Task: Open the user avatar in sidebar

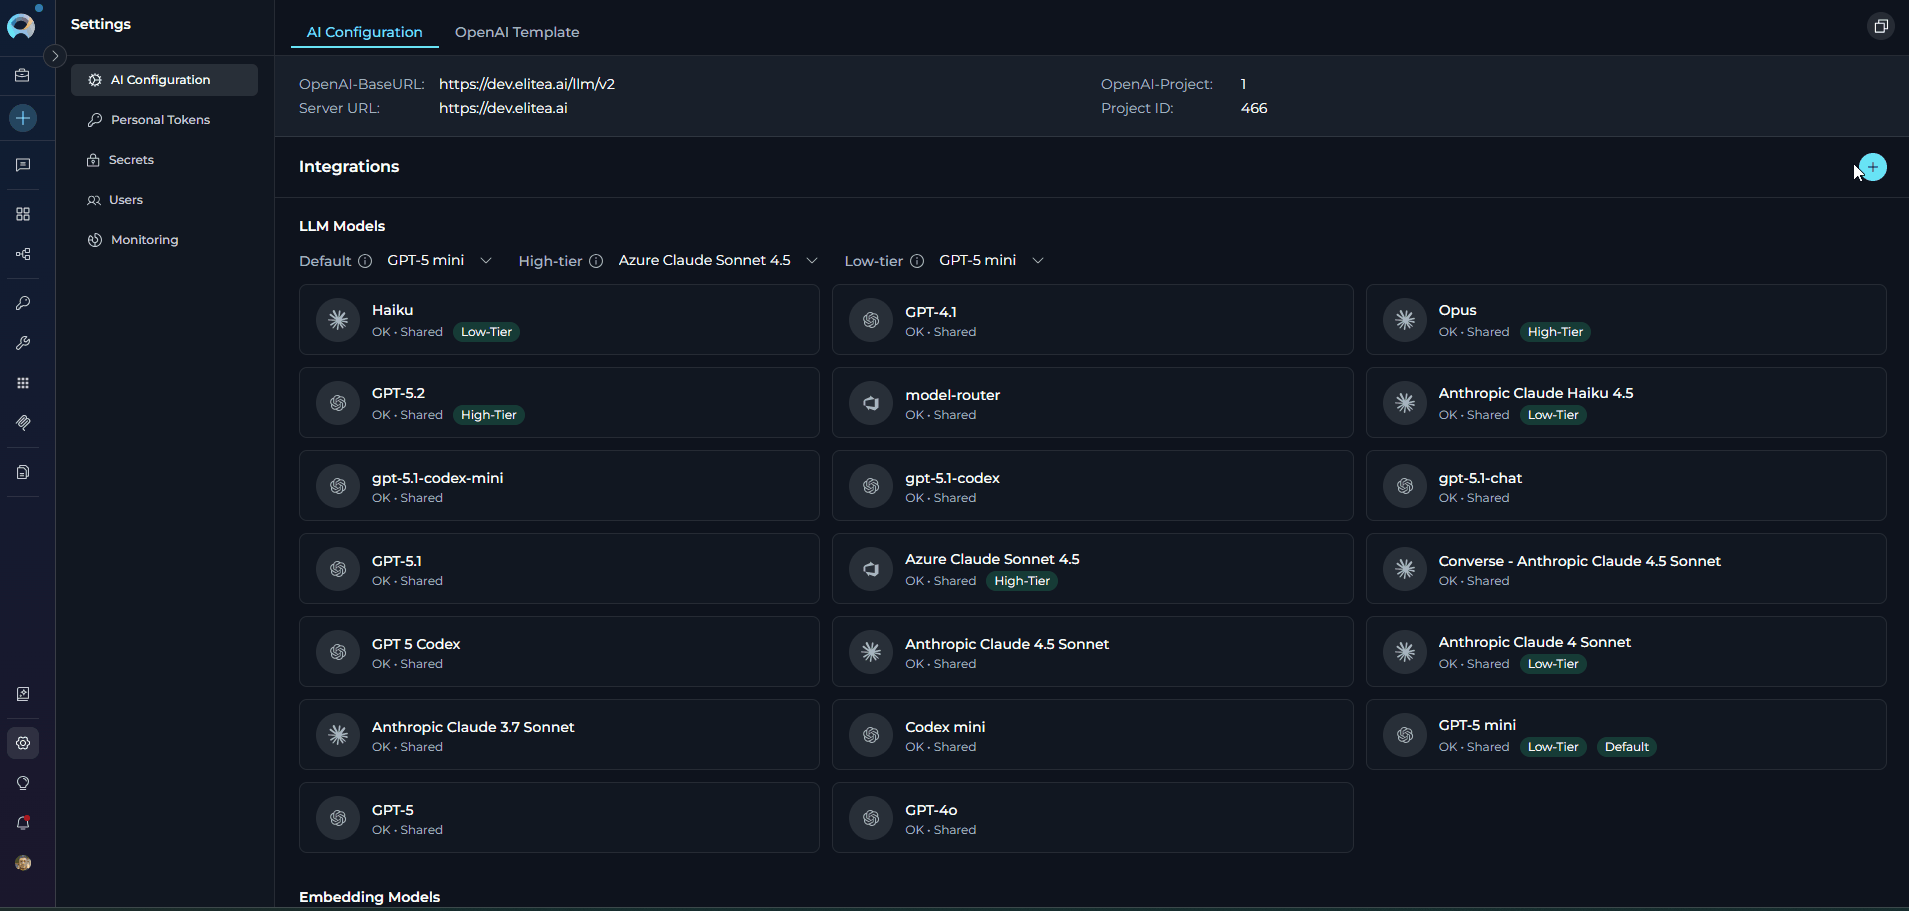Action: 23,863
